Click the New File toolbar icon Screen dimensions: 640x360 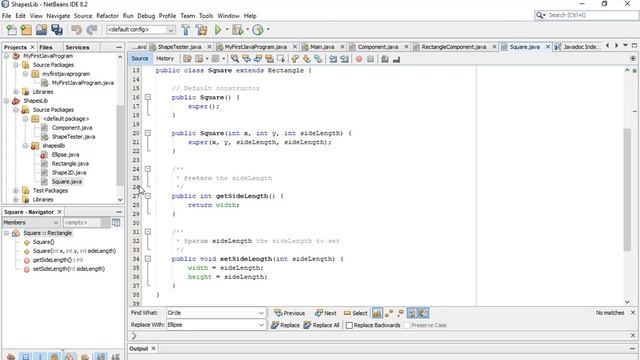coord(11,30)
